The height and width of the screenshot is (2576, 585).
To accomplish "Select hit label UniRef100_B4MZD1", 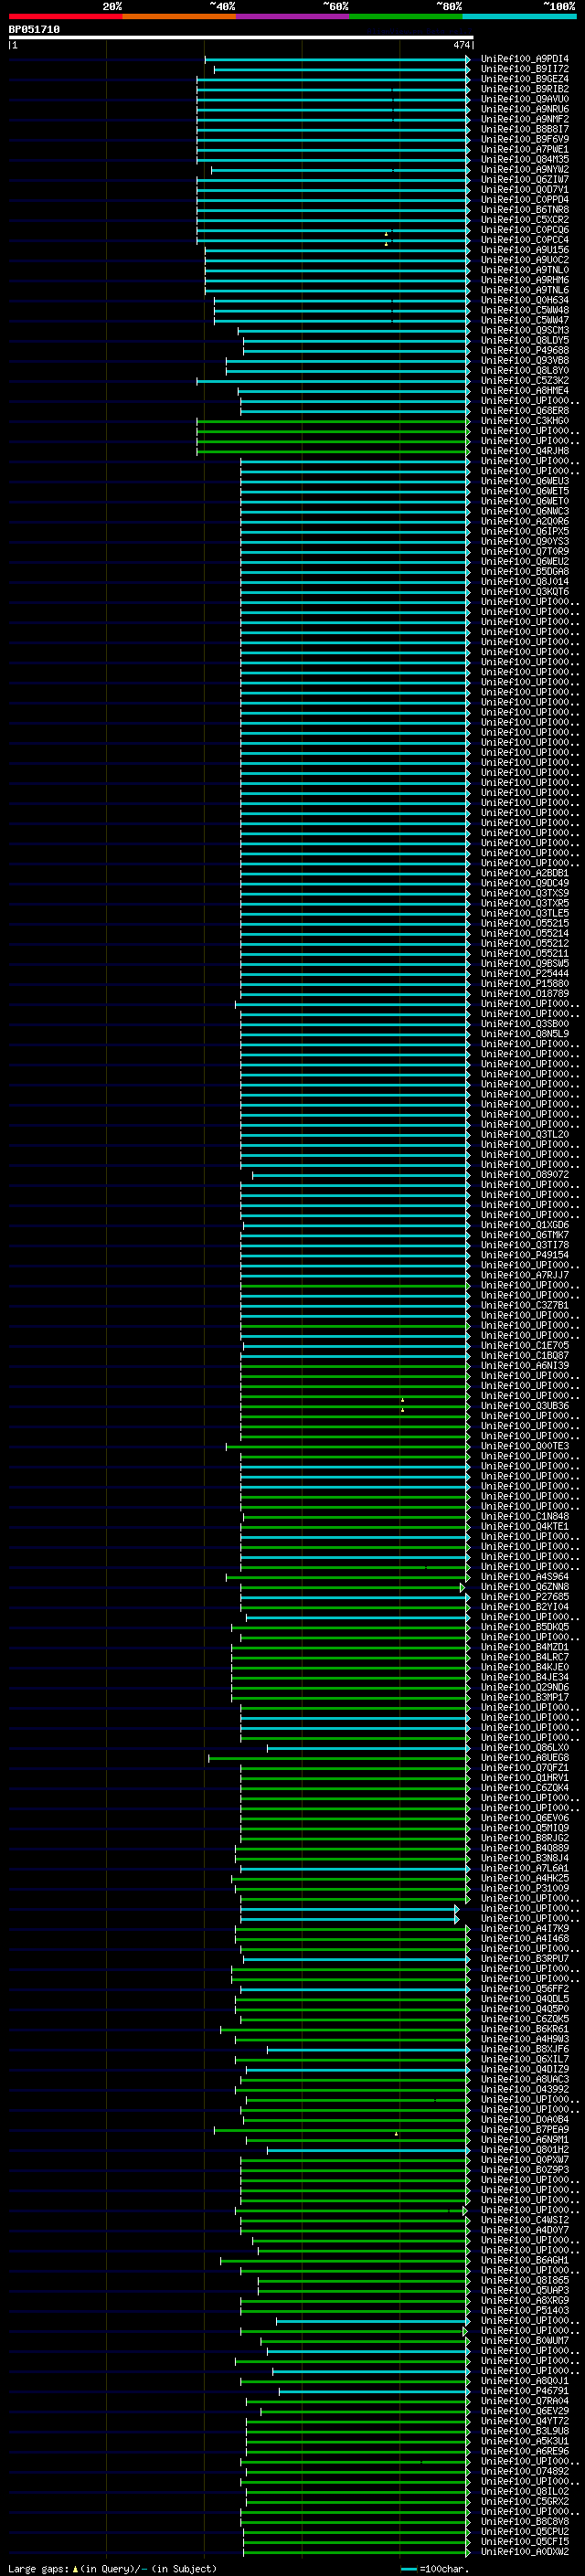I will click(524, 1647).
